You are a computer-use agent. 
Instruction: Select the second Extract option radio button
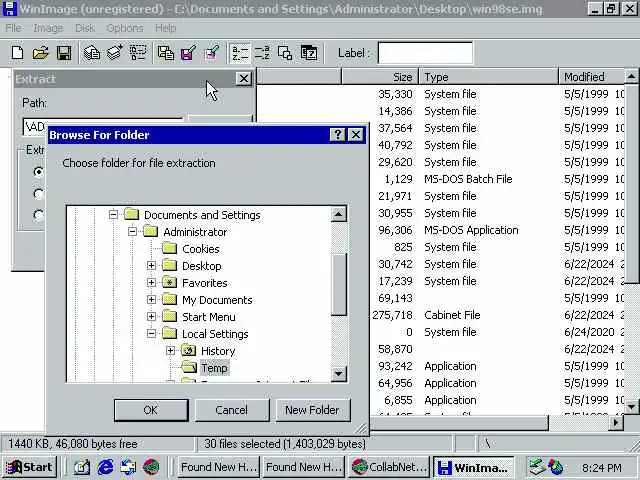[38, 193]
